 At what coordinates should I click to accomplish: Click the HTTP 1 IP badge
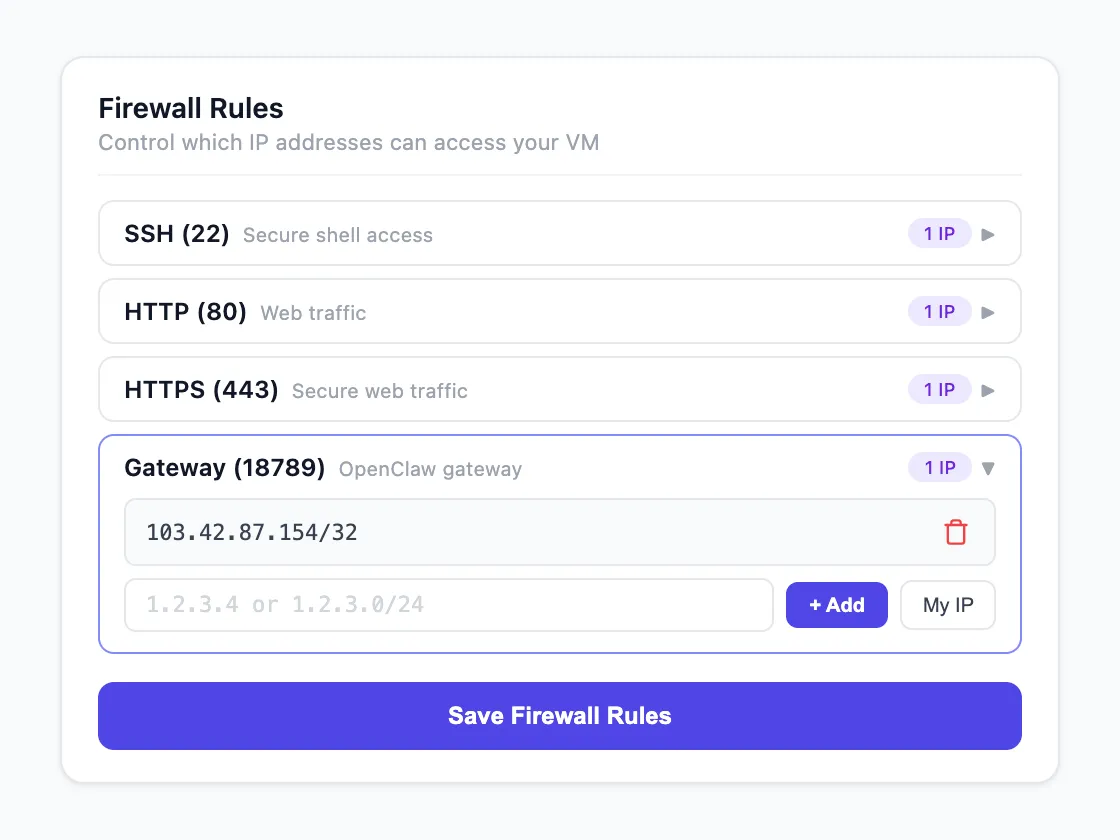pyautogui.click(x=939, y=312)
